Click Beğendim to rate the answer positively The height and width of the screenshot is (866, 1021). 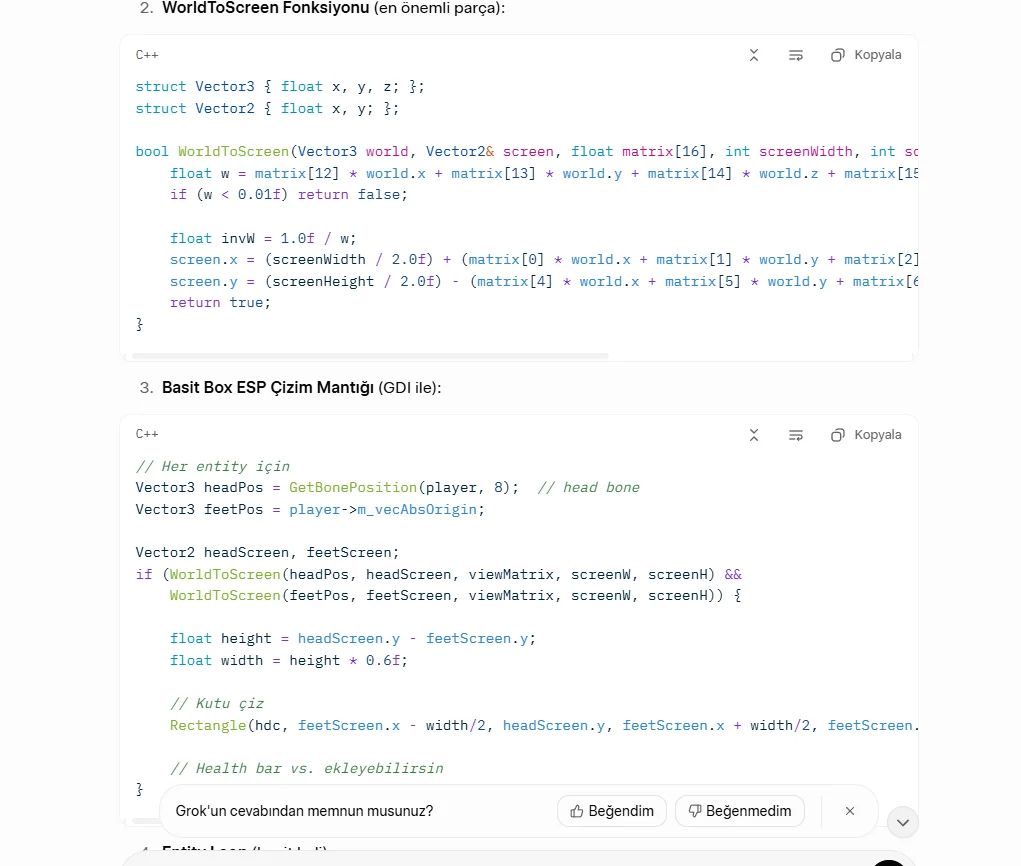coord(611,811)
